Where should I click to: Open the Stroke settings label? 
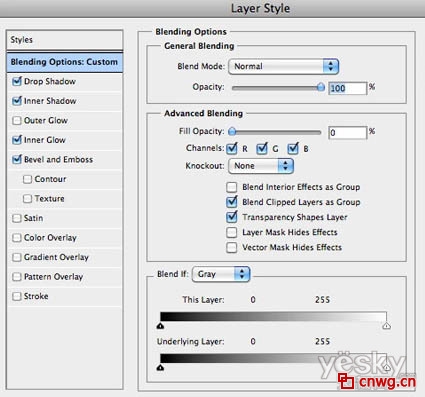click(36, 296)
